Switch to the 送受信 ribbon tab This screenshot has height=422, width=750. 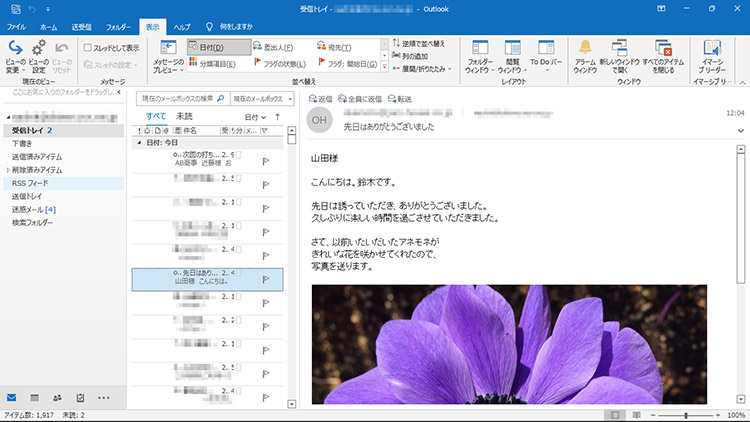(83, 25)
